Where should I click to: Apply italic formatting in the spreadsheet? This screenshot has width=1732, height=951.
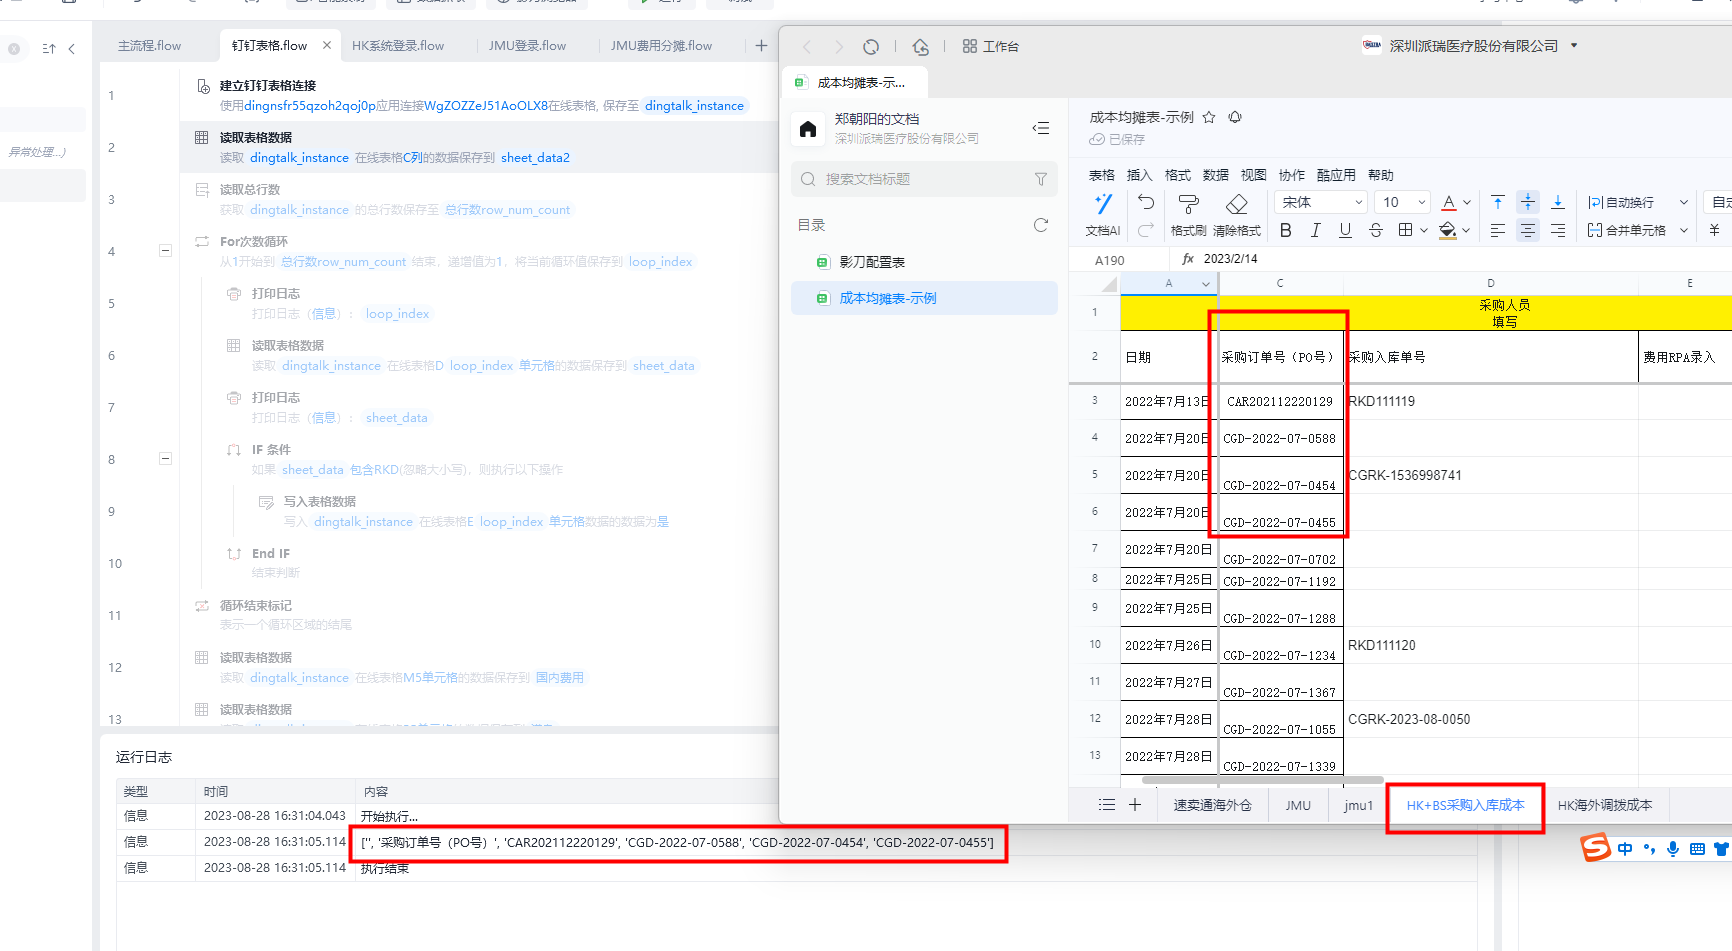pos(1316,230)
